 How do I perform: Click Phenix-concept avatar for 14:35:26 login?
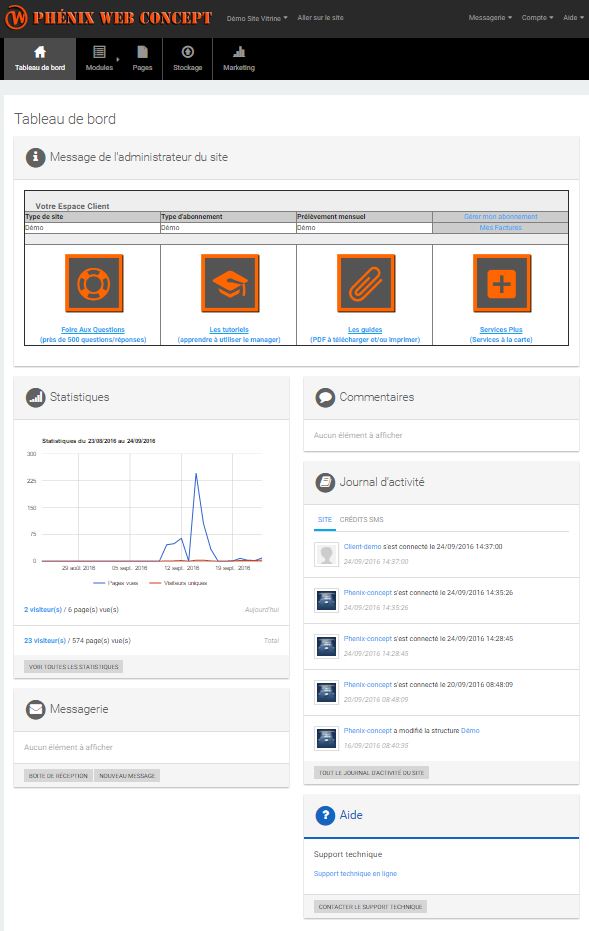click(326, 600)
